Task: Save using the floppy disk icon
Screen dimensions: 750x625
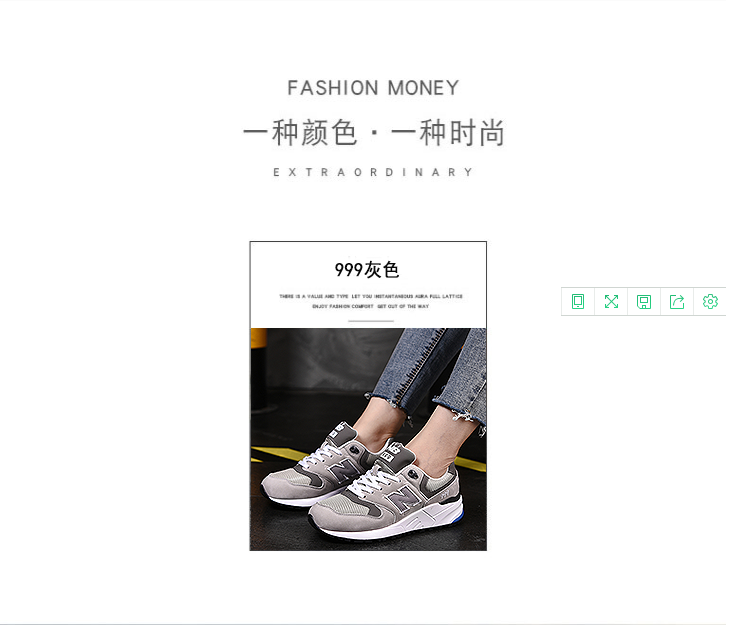Action: [644, 302]
